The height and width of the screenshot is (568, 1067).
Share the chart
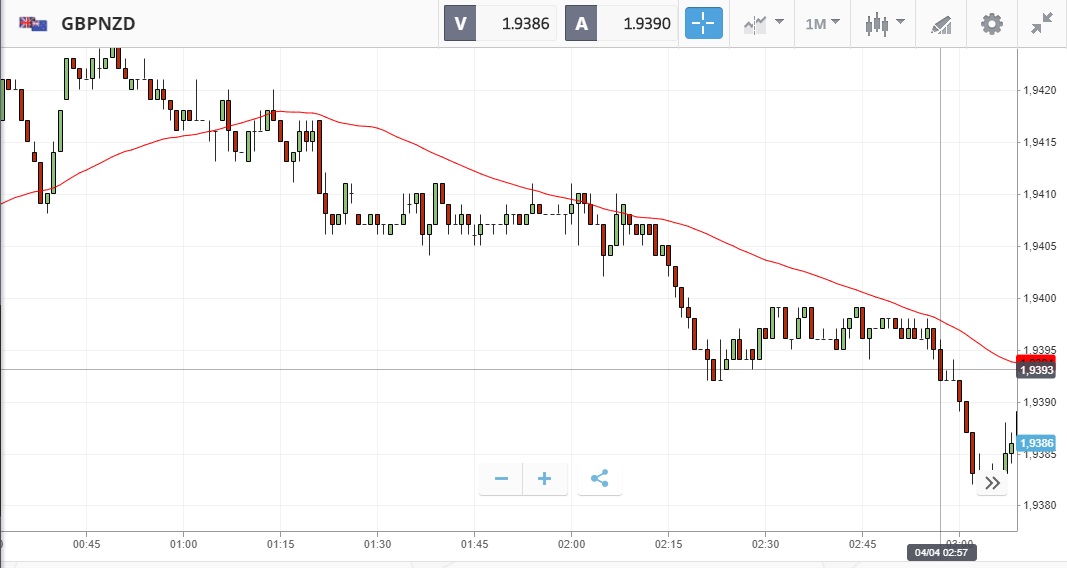pyautogui.click(x=600, y=479)
